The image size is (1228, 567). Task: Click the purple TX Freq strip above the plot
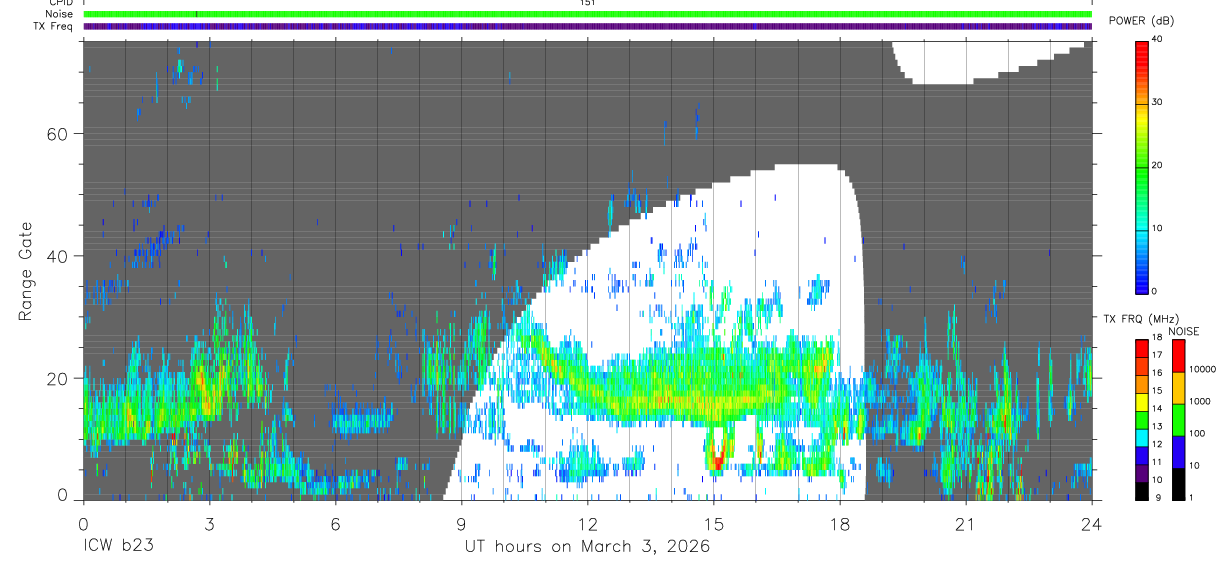point(587,26)
